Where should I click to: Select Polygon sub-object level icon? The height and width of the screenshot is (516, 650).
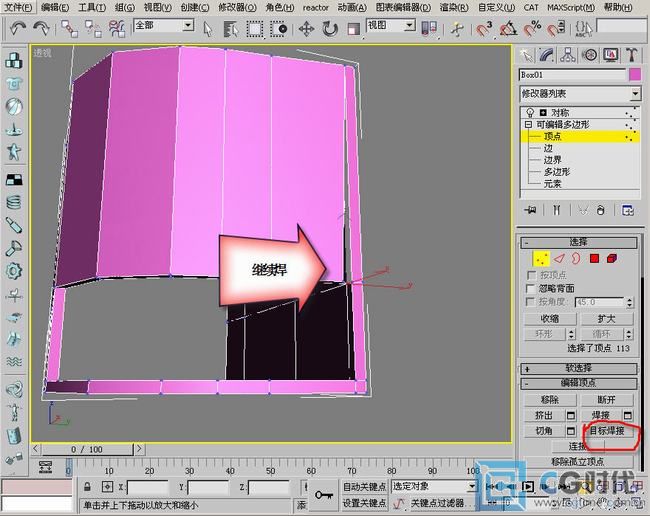pos(594,259)
